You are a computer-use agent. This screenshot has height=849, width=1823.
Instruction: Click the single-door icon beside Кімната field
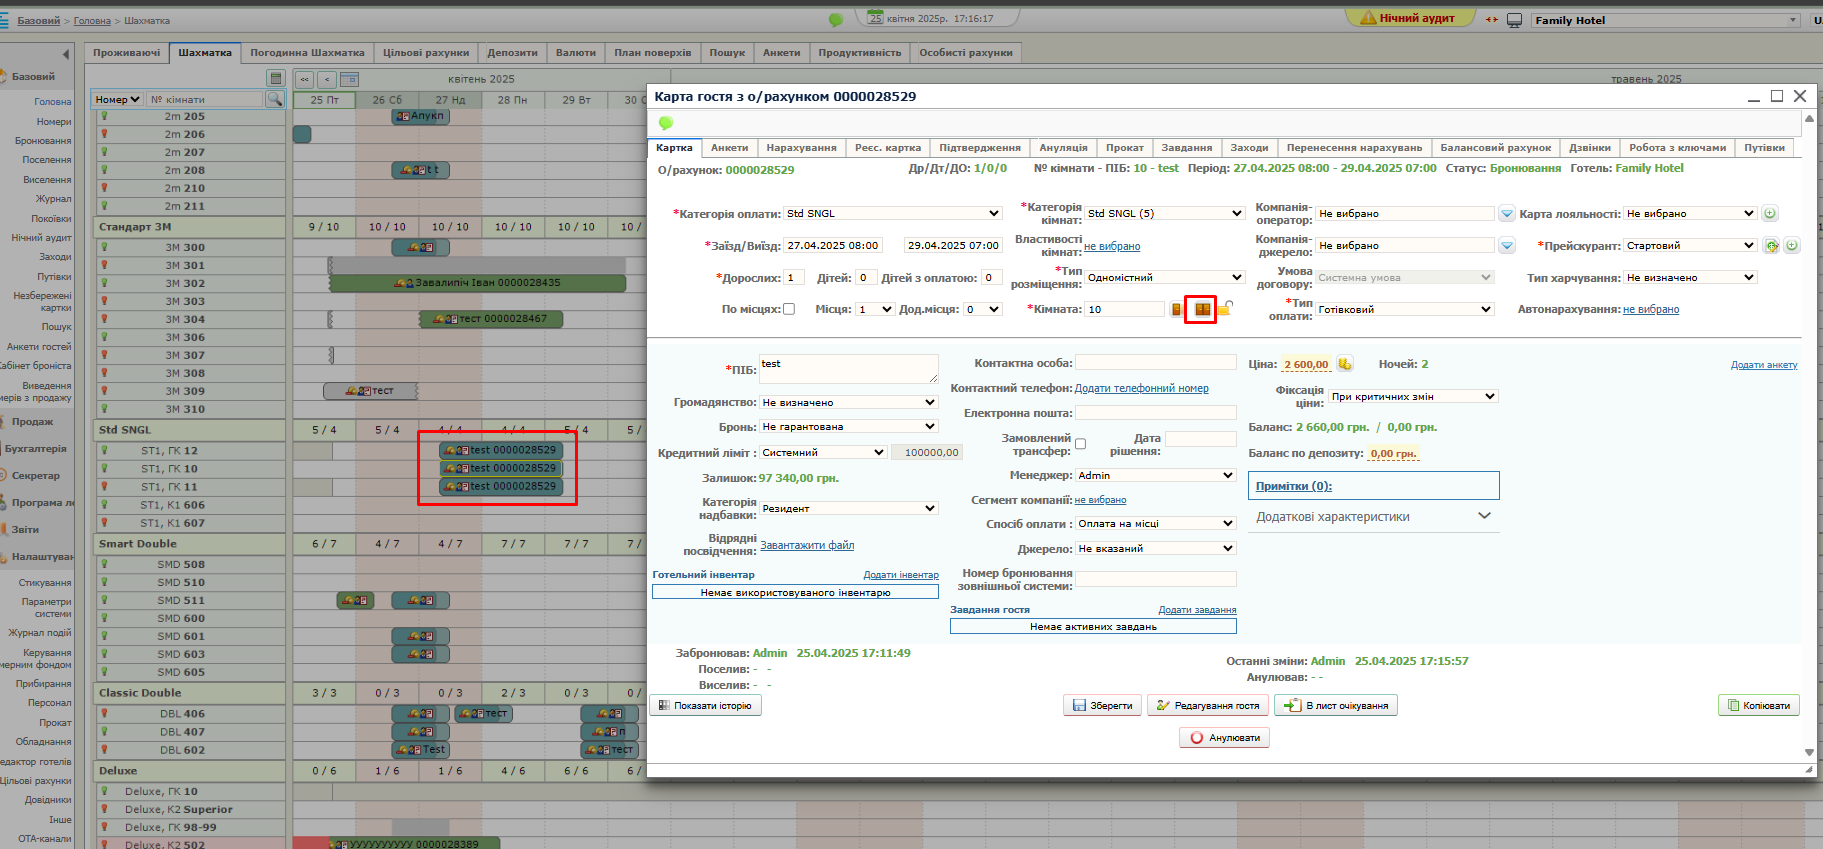pyautogui.click(x=1176, y=310)
